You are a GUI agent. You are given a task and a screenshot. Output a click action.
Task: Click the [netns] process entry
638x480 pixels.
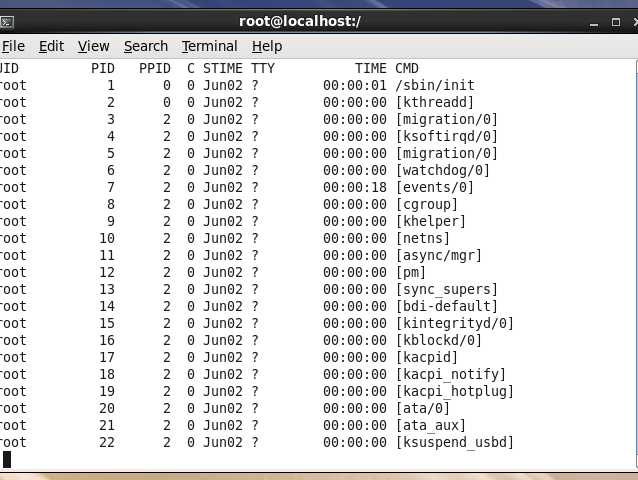423,238
